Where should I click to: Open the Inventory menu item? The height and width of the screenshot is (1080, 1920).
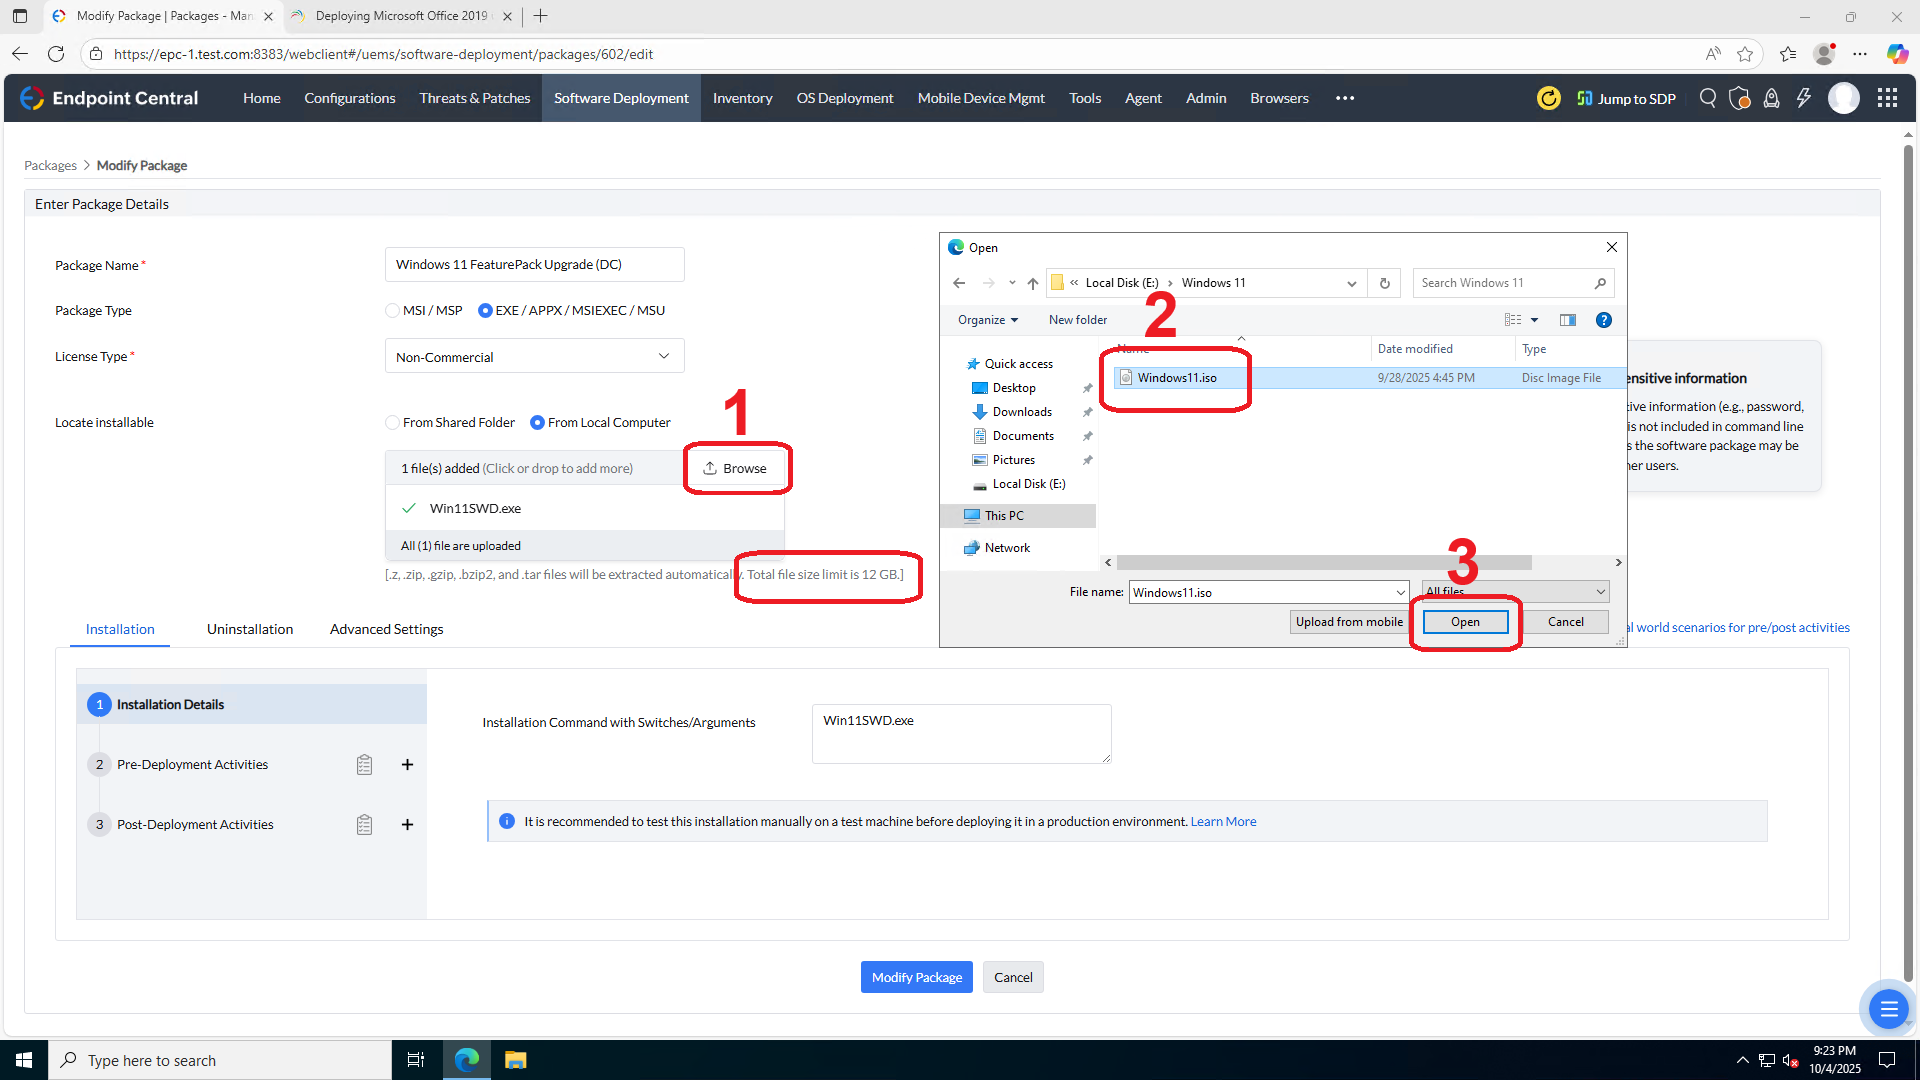coord(742,98)
